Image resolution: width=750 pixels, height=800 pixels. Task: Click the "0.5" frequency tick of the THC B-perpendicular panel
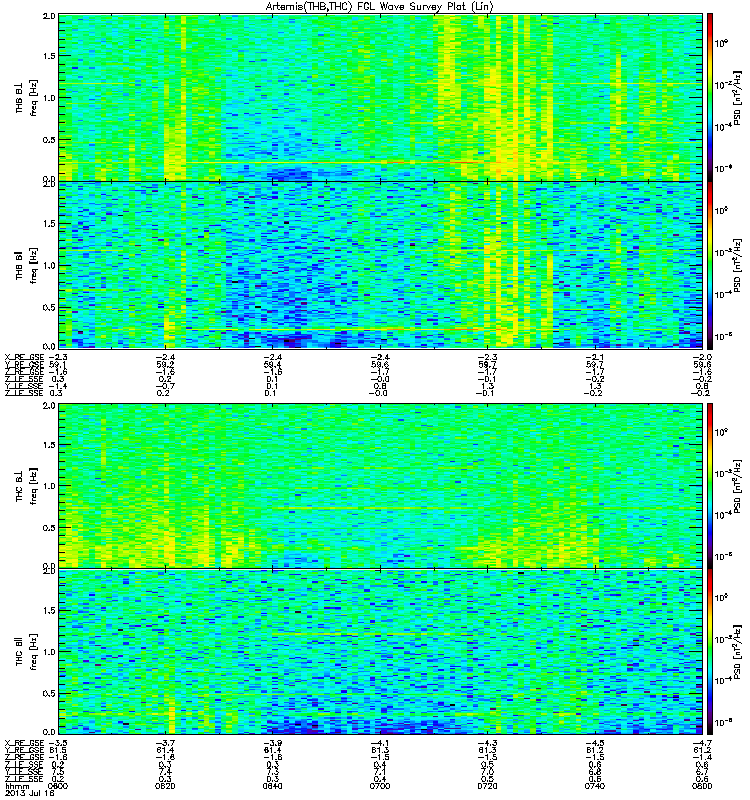point(49,528)
